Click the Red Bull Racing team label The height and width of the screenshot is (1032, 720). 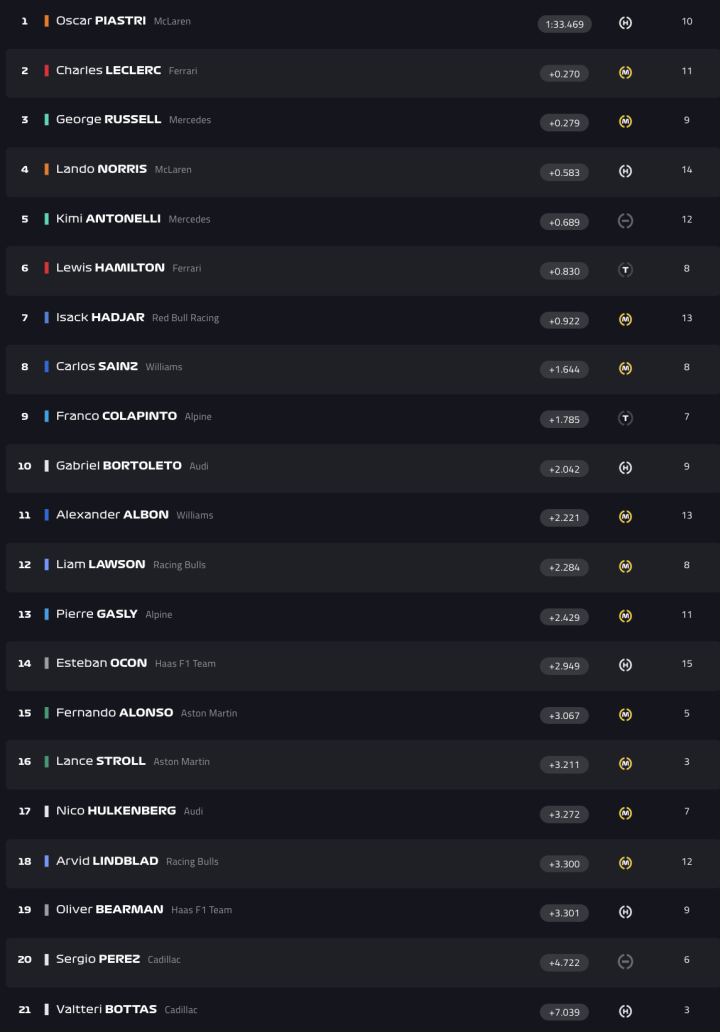(185, 318)
